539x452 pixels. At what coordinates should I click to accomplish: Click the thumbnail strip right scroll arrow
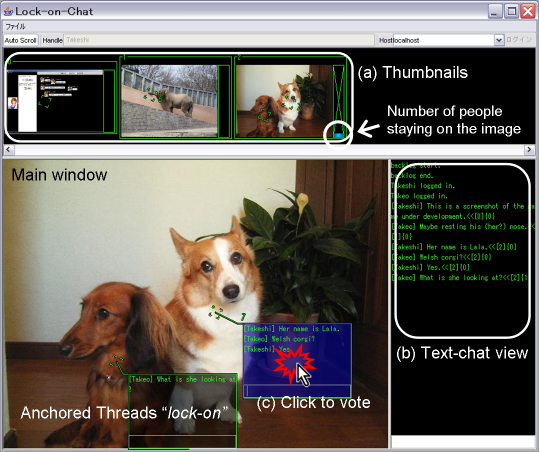[x=529, y=150]
